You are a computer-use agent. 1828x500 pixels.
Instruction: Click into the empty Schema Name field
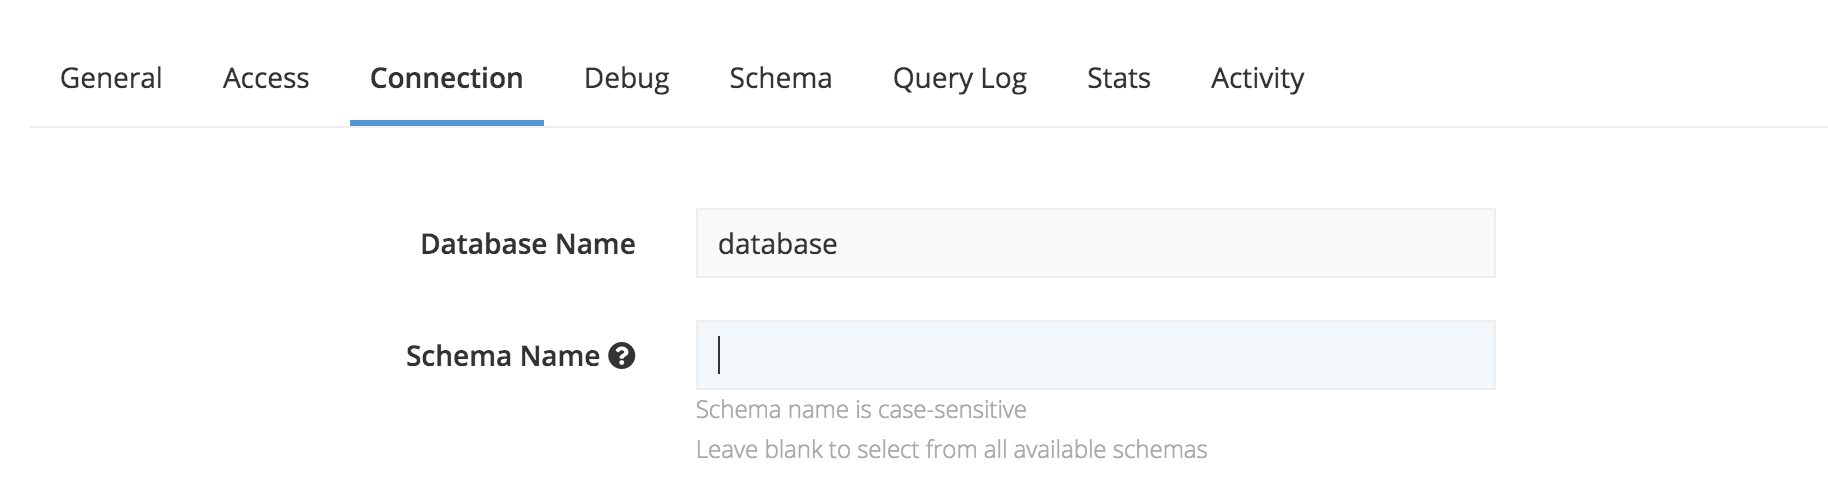(1096, 355)
